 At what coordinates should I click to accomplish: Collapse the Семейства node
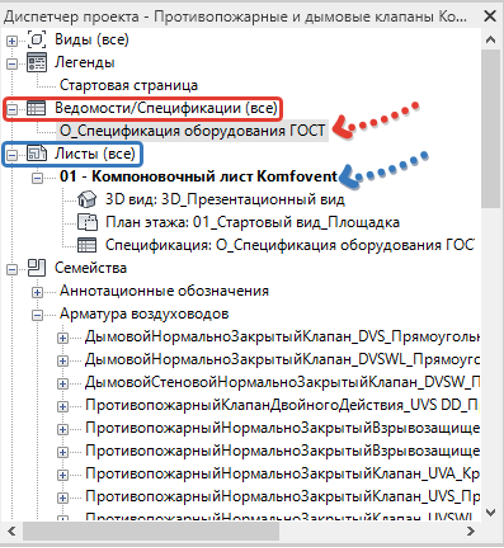[12, 269]
